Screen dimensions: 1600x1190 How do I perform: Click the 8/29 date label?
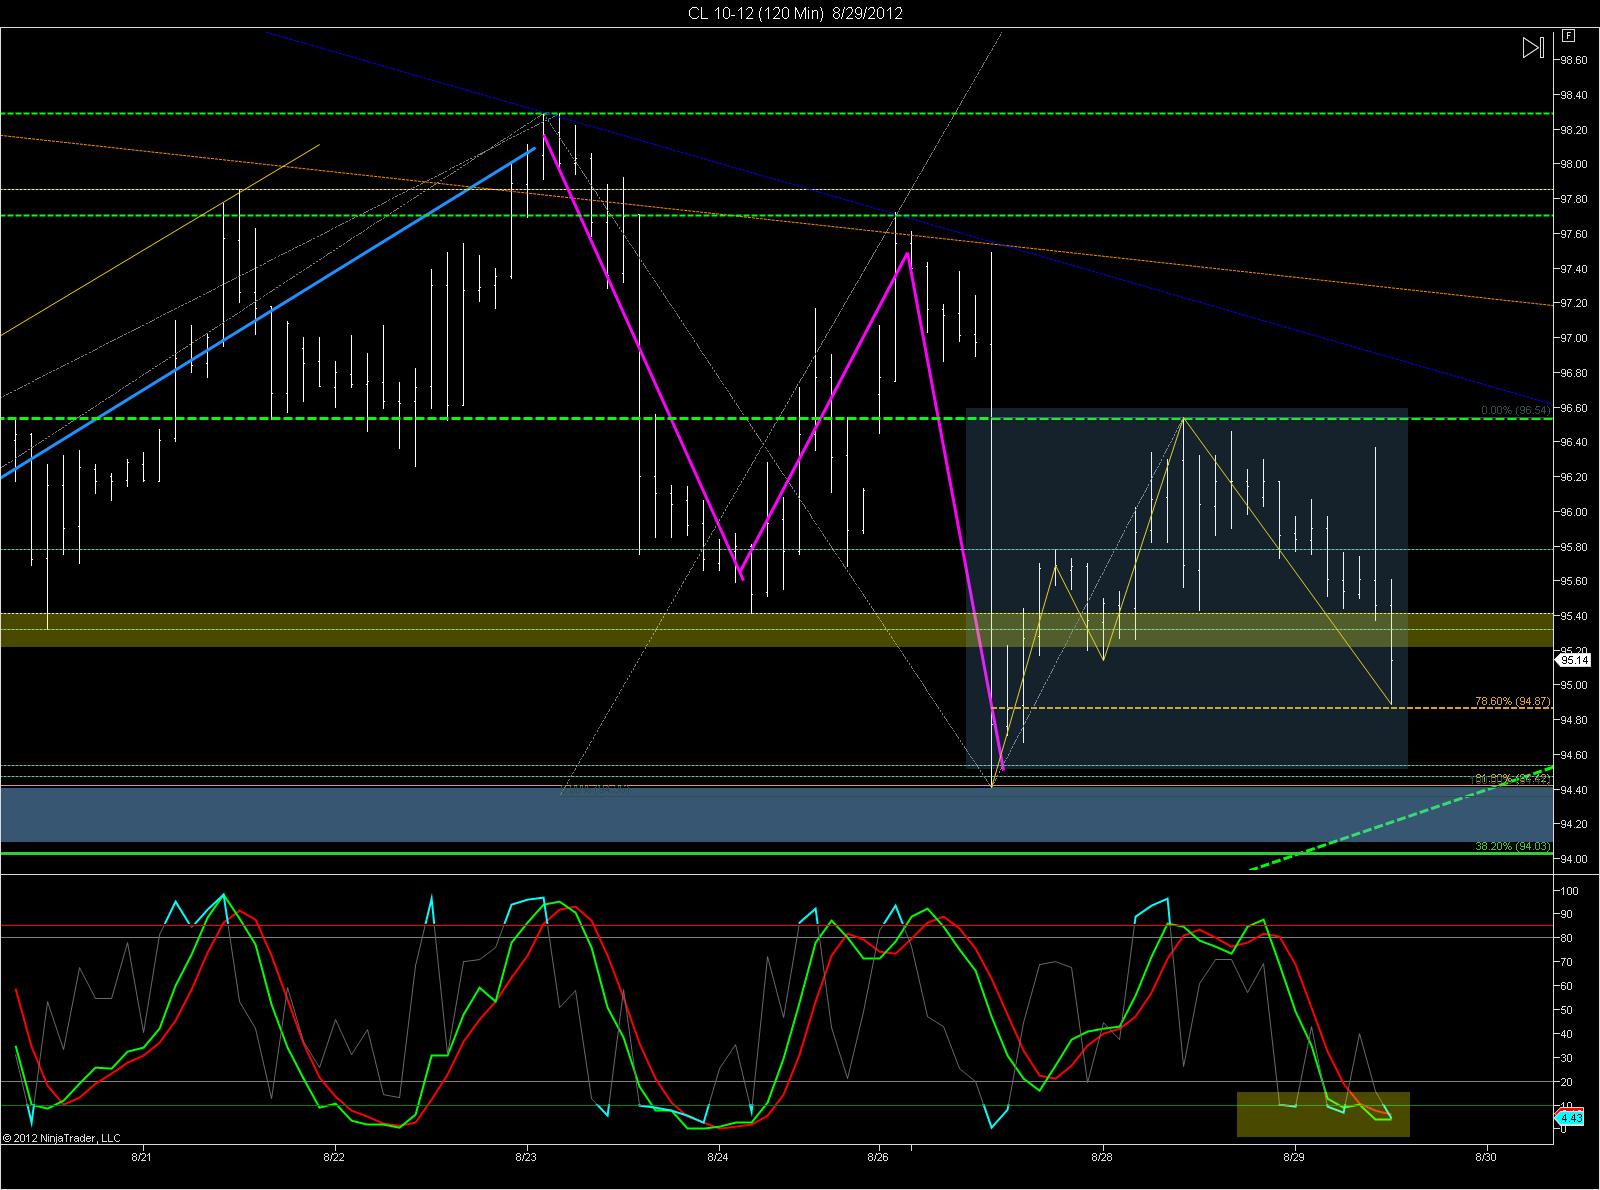(x=1294, y=1156)
